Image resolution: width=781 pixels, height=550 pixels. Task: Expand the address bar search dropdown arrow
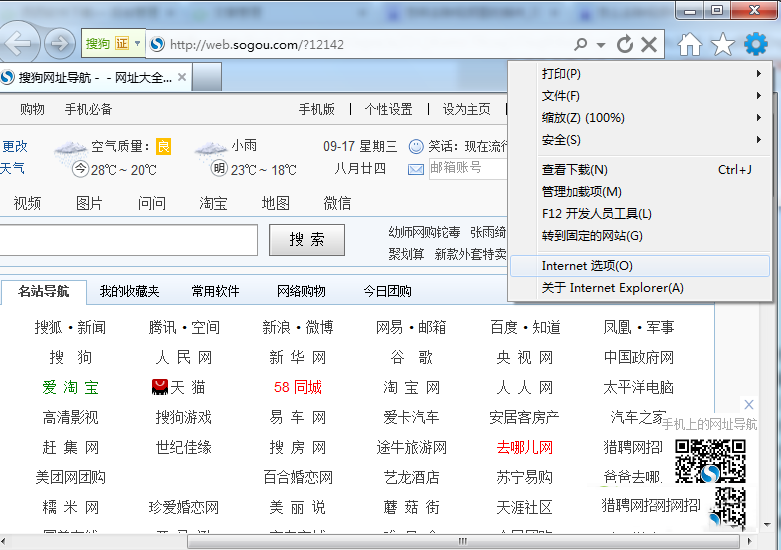601,45
